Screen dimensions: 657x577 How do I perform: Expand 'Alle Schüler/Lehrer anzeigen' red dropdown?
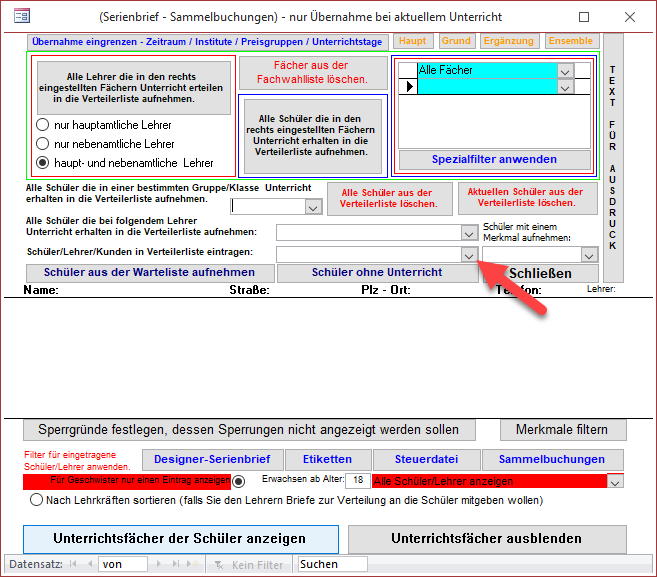[x=615, y=481]
